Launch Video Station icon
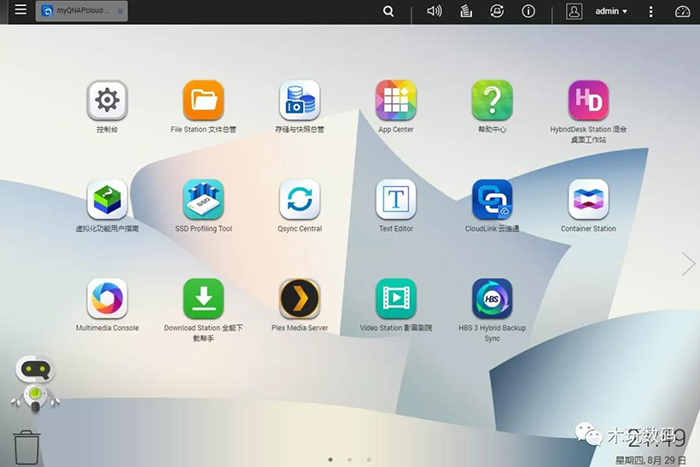This screenshot has height=467, width=700. 396,298
